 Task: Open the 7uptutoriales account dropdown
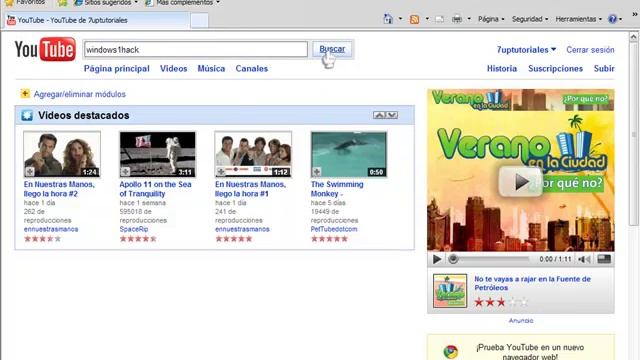tap(526, 50)
